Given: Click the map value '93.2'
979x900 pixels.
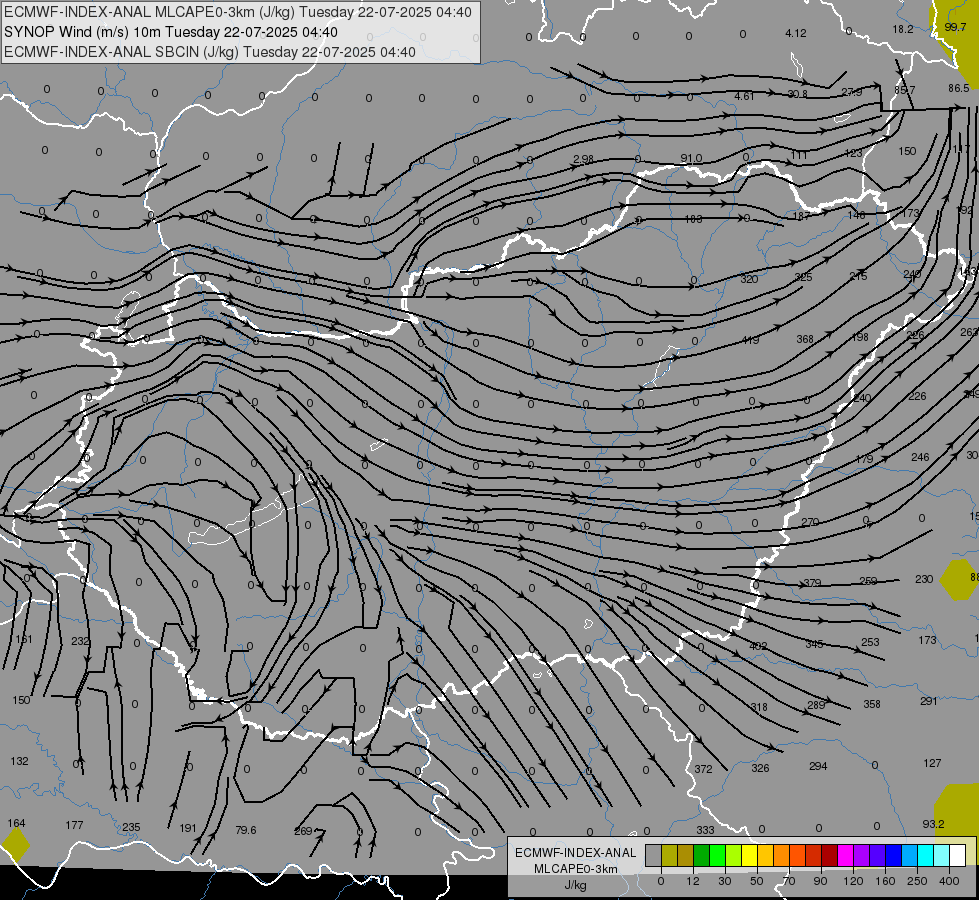Looking at the screenshot, I should (x=933, y=824).
